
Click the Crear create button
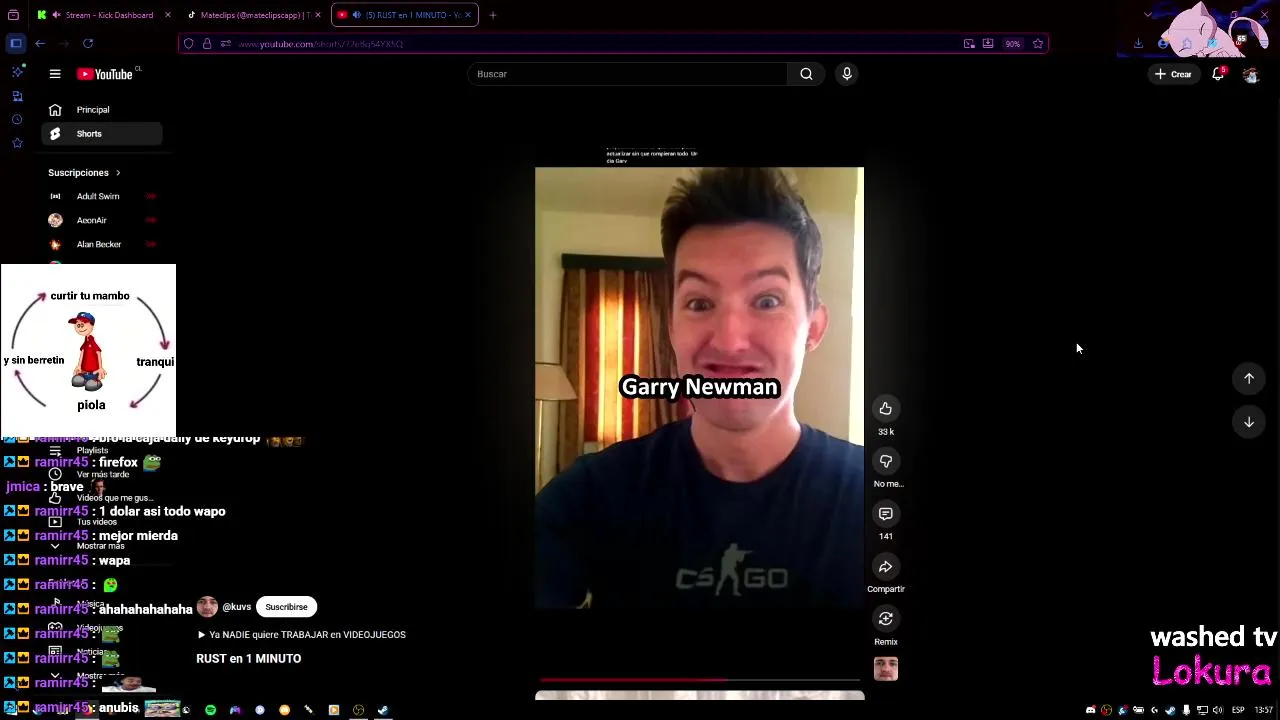click(x=1173, y=74)
